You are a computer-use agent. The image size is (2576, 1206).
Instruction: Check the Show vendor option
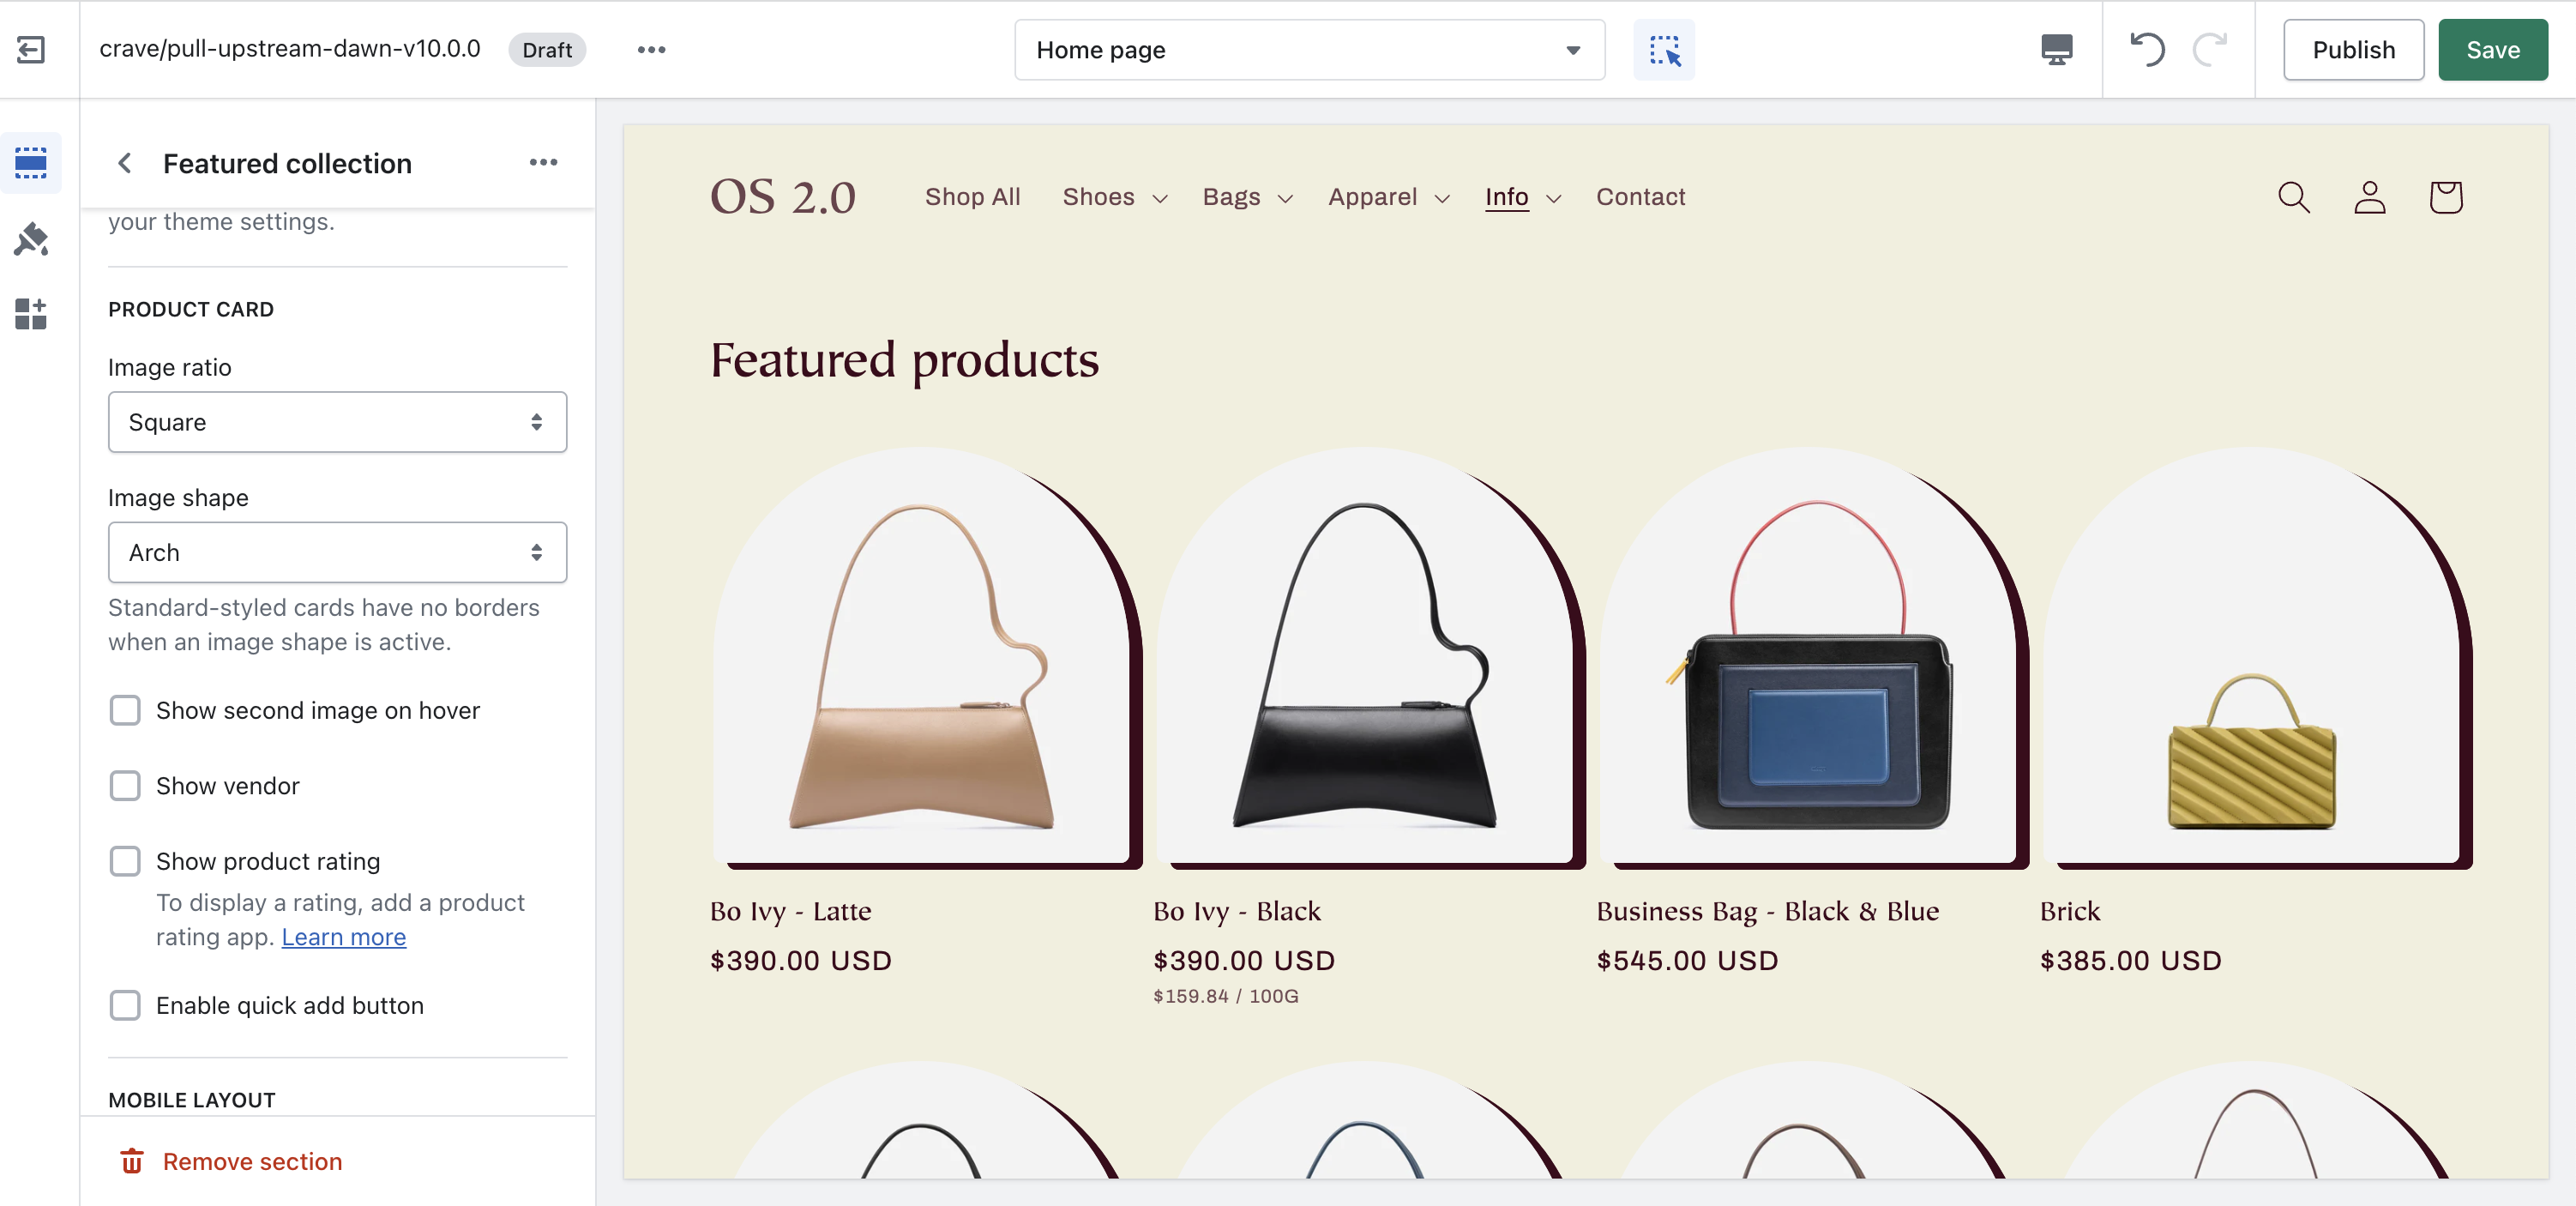tap(124, 786)
